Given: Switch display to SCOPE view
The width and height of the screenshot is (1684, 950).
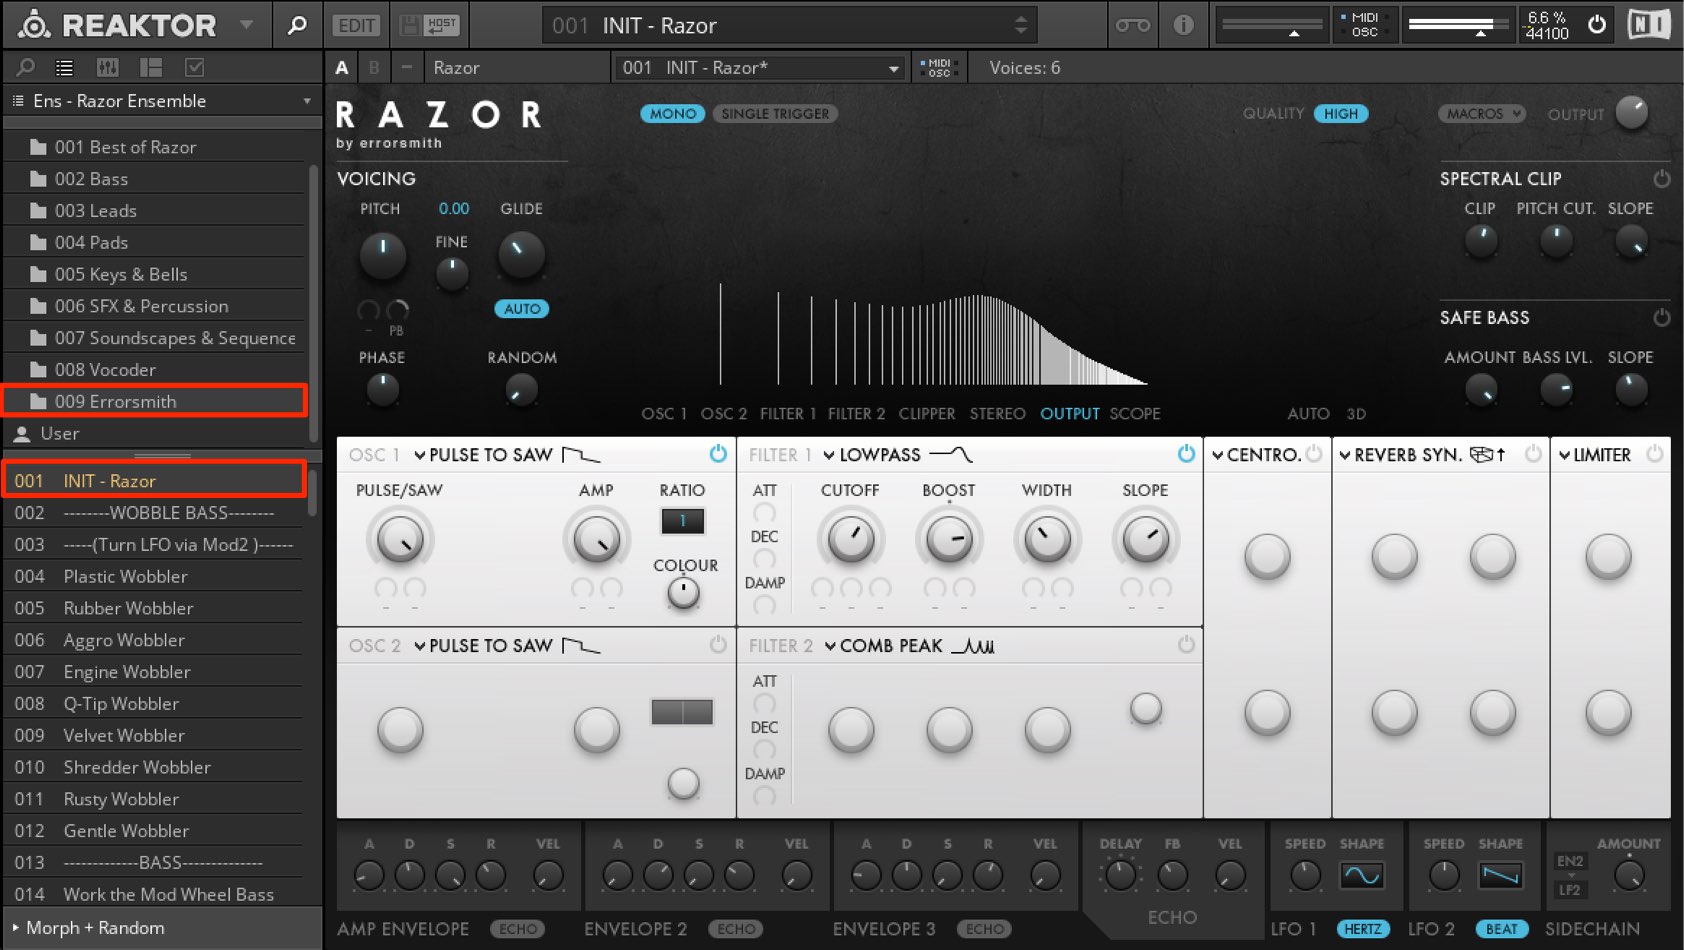Looking at the screenshot, I should pyautogui.click(x=1135, y=414).
